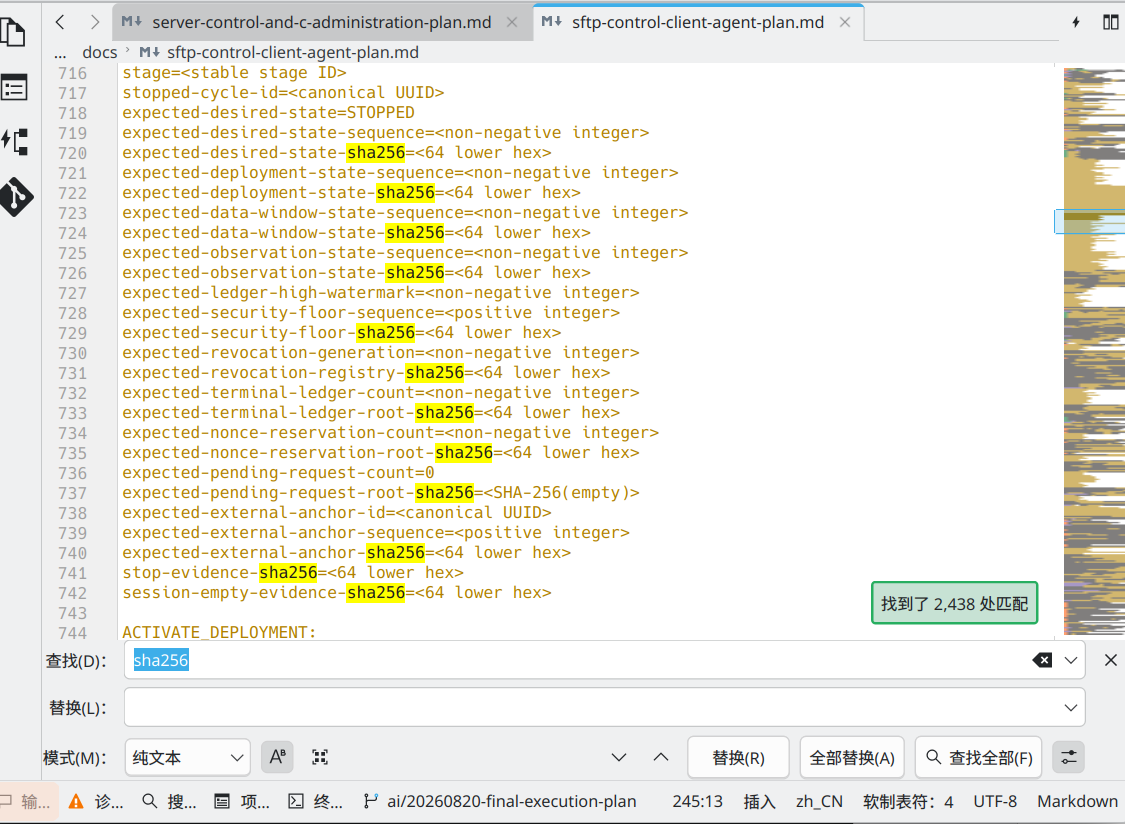Switch to server-control-and-c-administration-plan.md tab

(322, 22)
